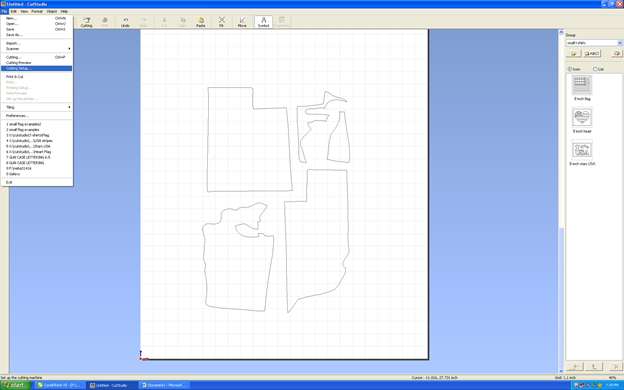Expand the Scanner submenu
This screenshot has width=624, height=390.
point(37,49)
